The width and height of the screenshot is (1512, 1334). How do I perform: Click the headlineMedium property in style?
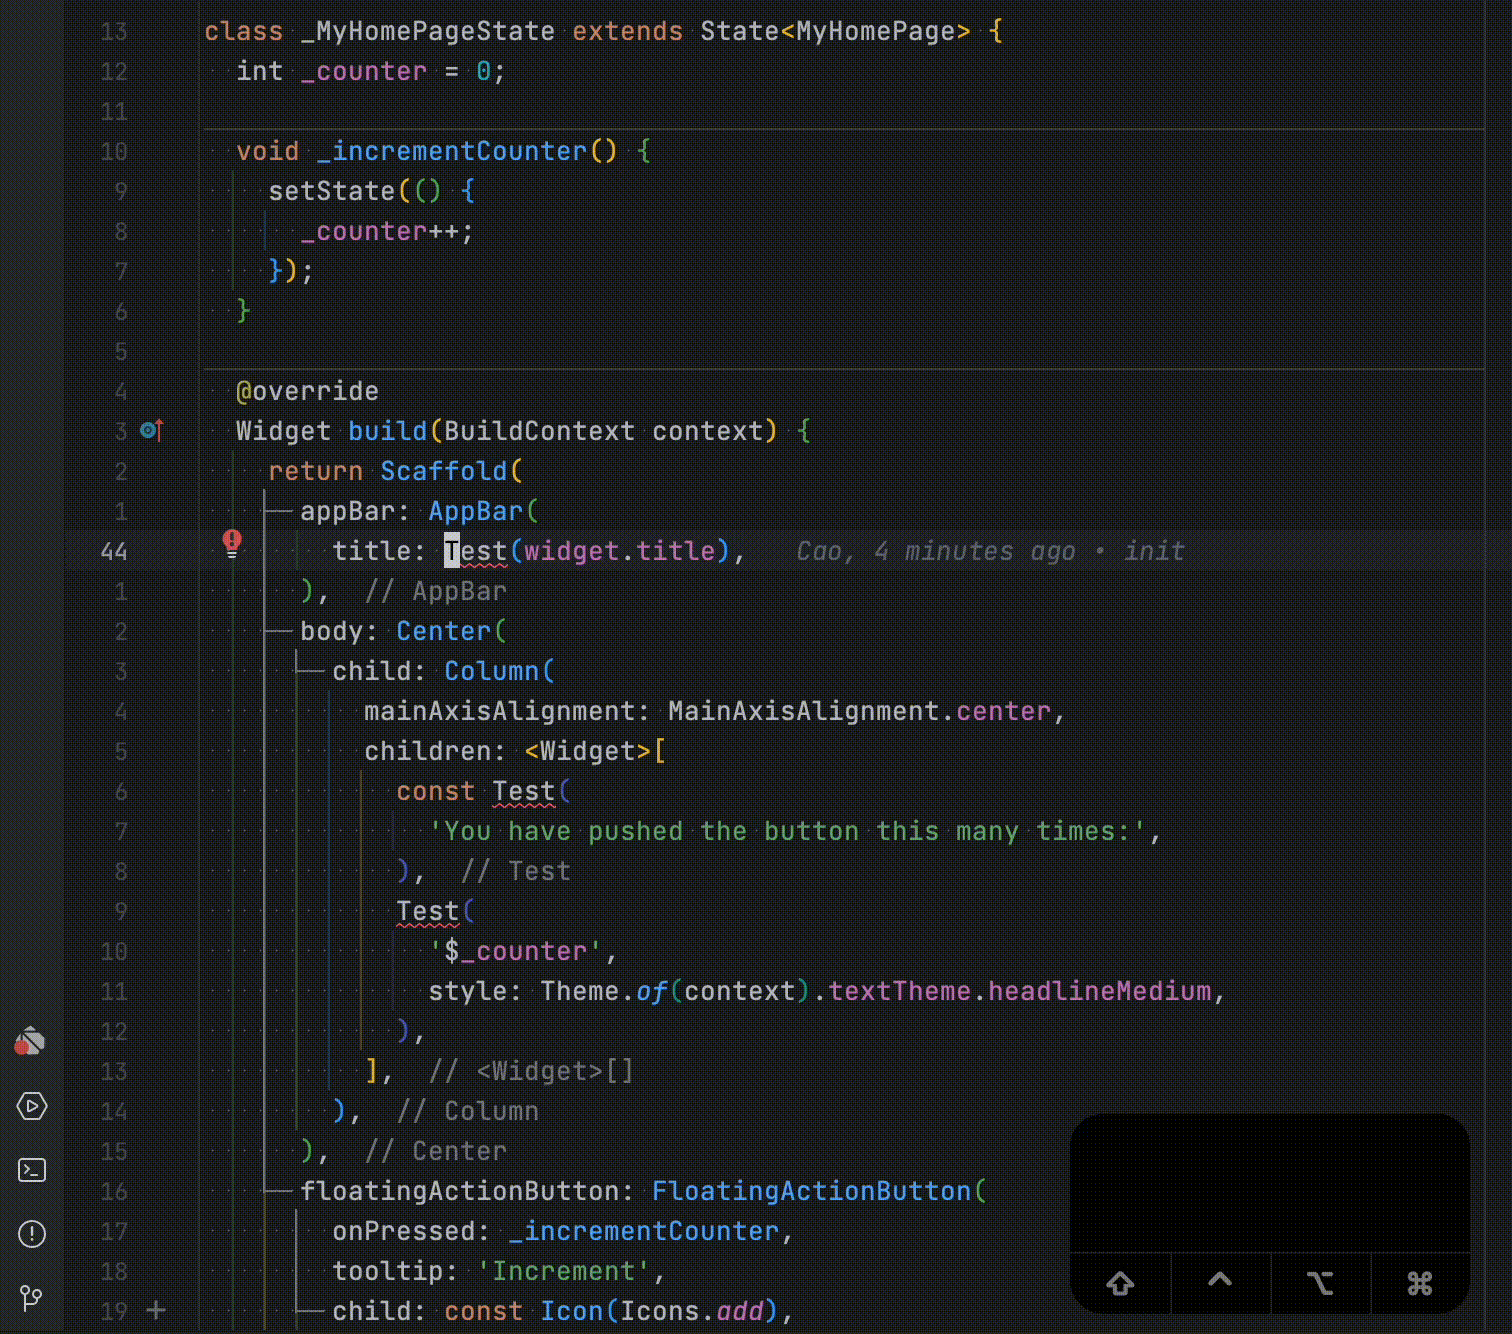point(1099,991)
